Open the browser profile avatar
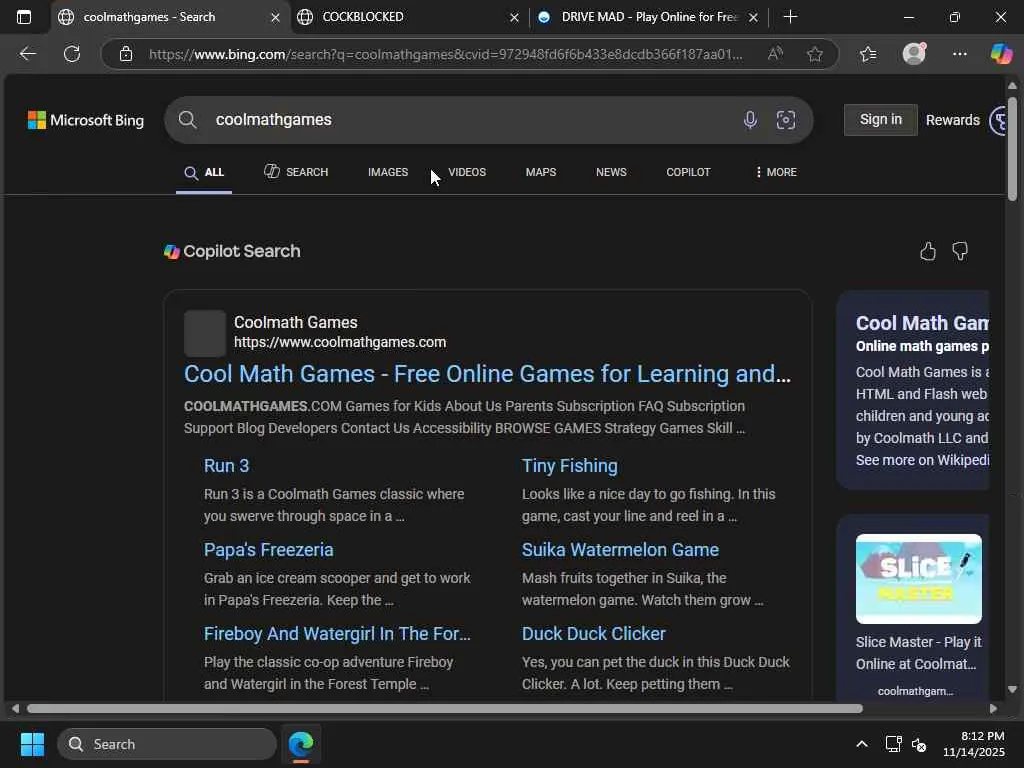Viewport: 1024px width, 768px height. pyautogui.click(x=914, y=54)
